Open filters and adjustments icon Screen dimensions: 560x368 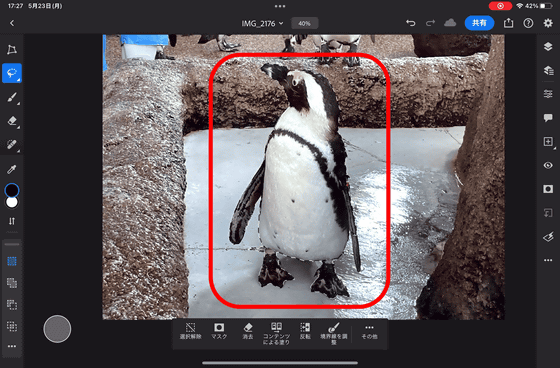click(548, 237)
